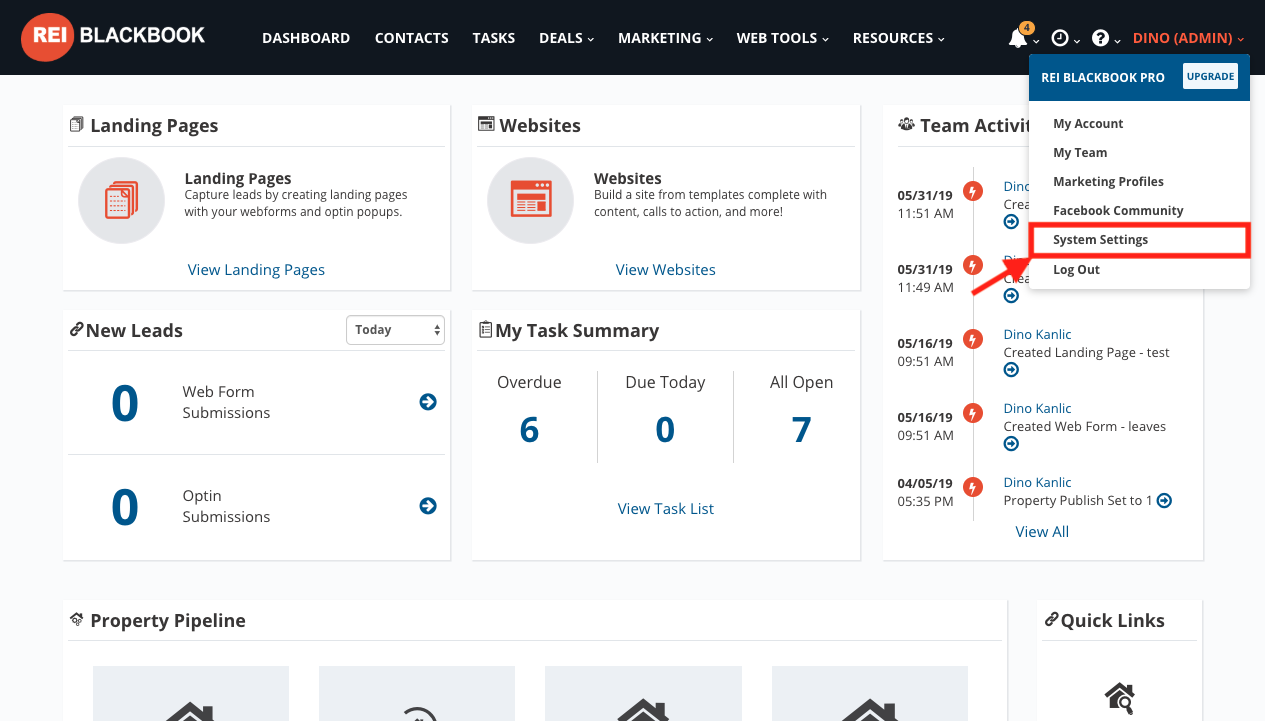
Task: Click the My Task Summary heading
Action: (x=577, y=331)
